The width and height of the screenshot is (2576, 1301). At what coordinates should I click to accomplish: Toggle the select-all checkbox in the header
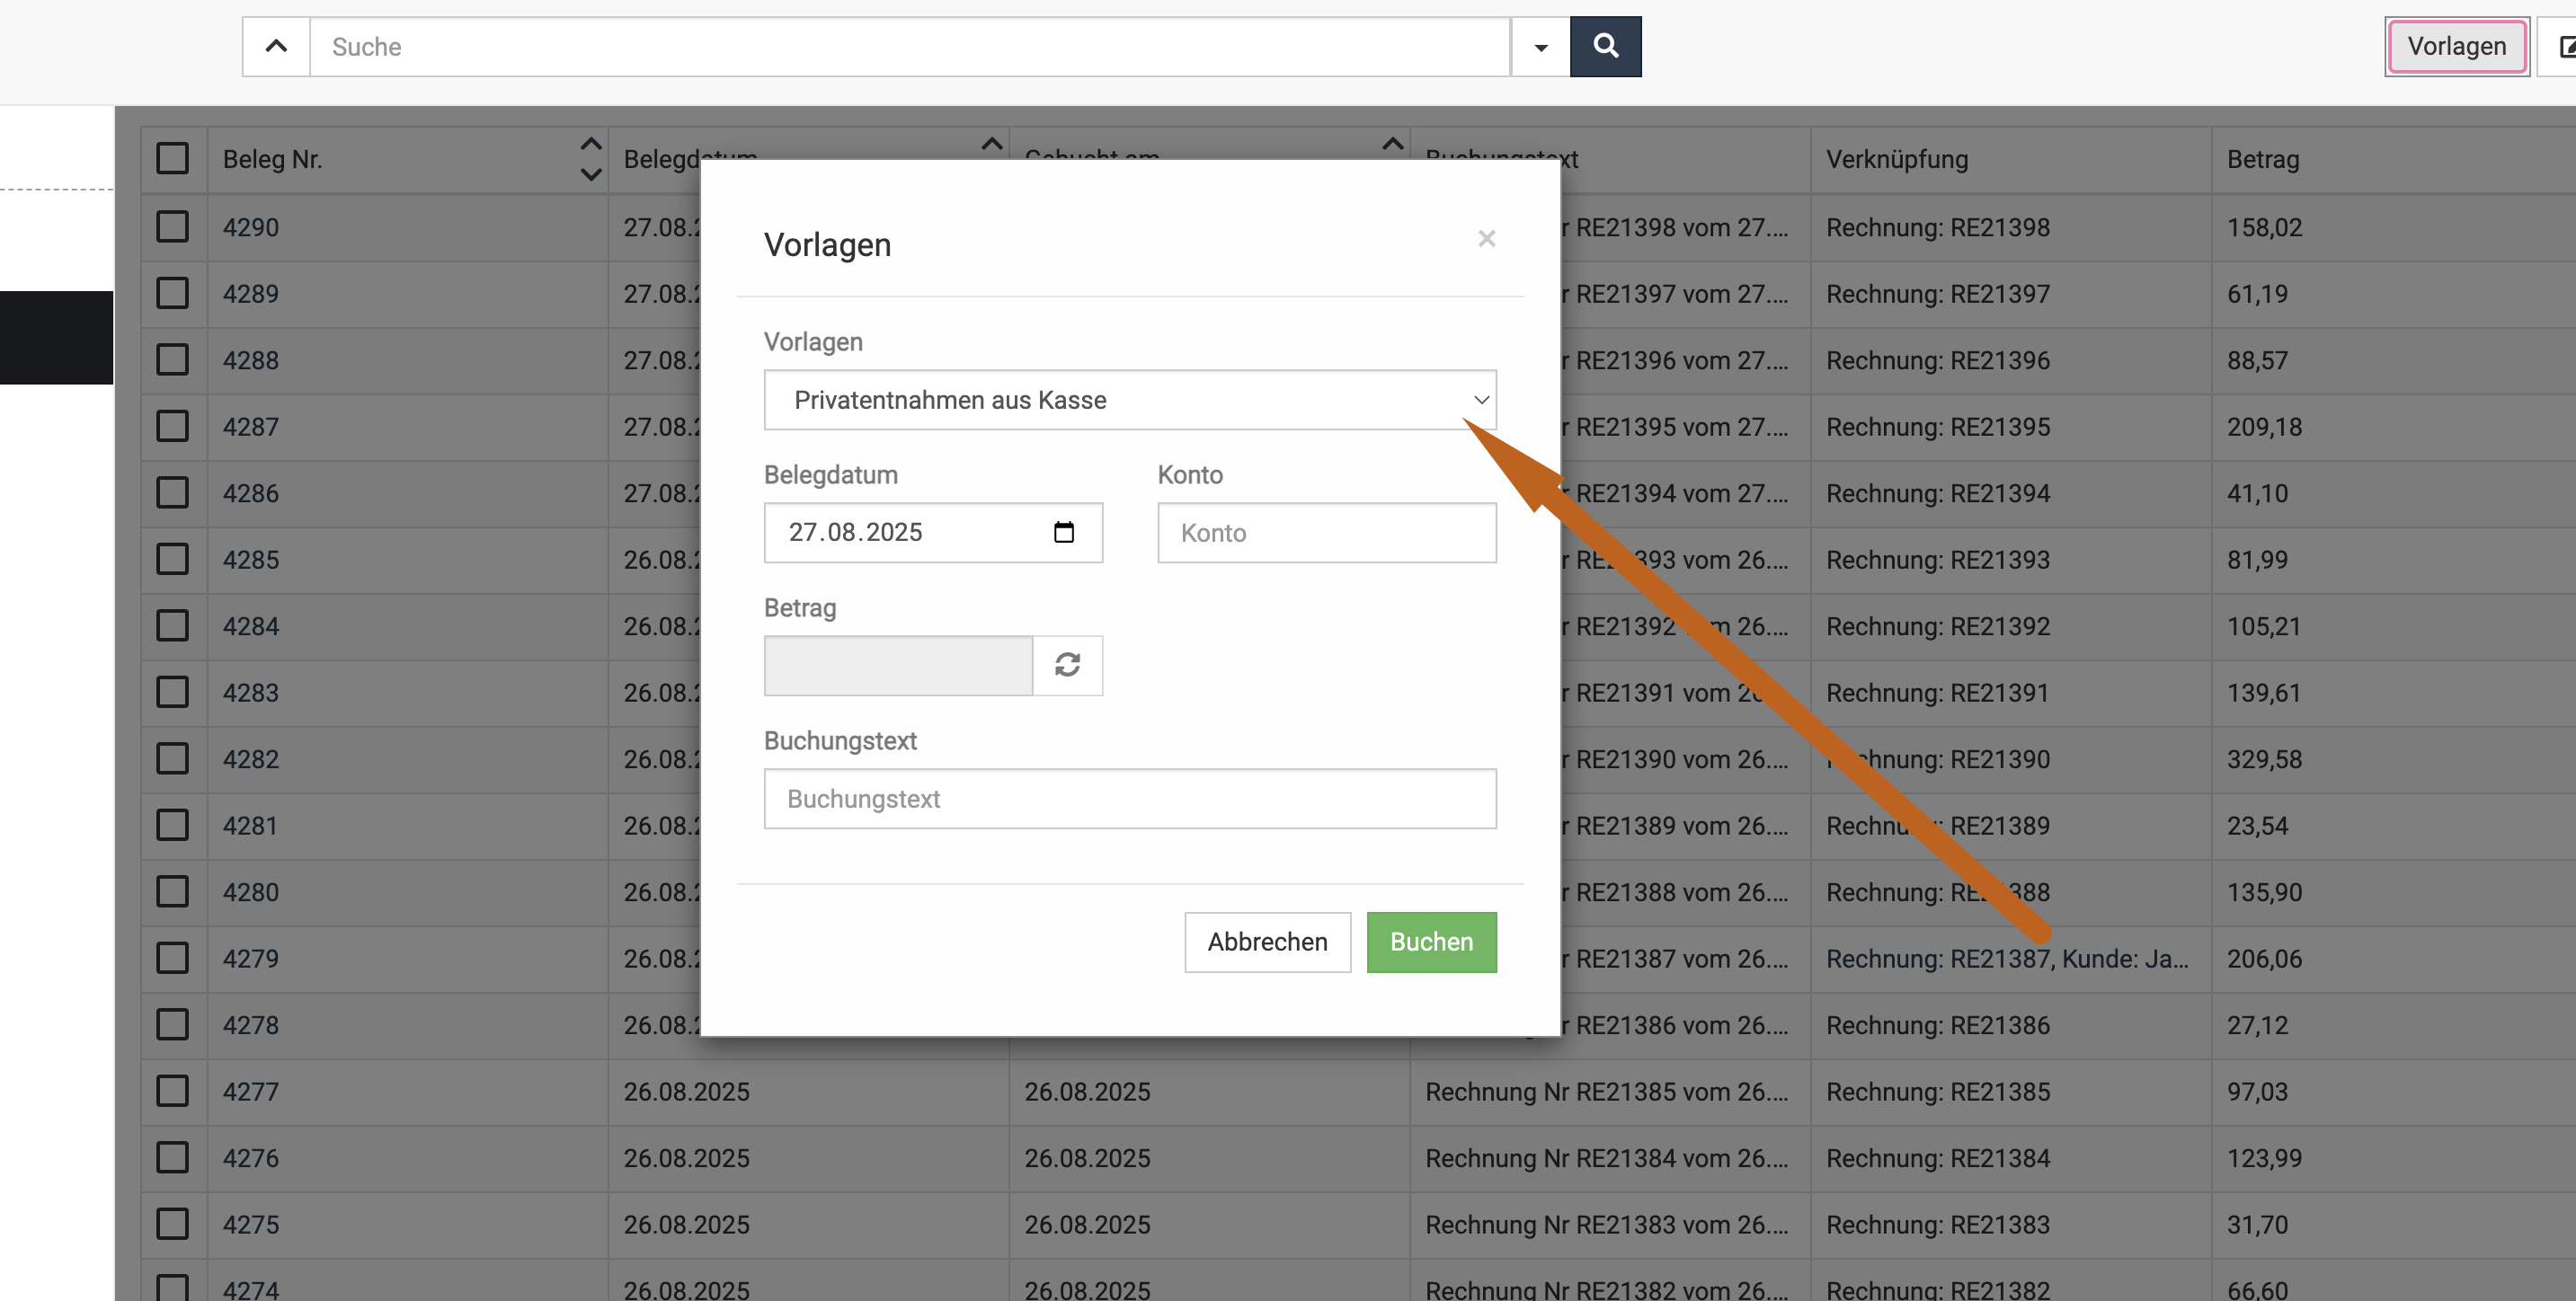pos(172,158)
